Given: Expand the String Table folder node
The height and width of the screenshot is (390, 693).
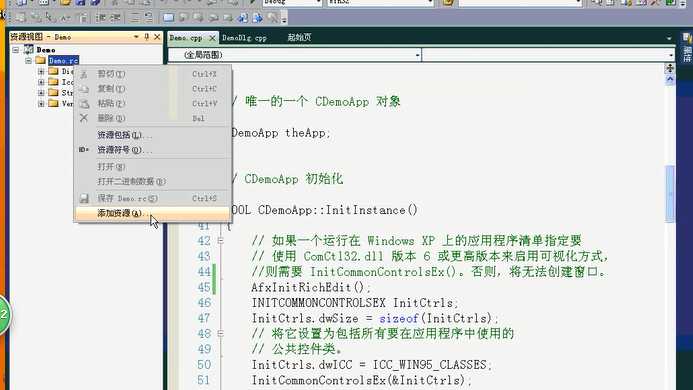Looking at the screenshot, I should [x=41, y=93].
